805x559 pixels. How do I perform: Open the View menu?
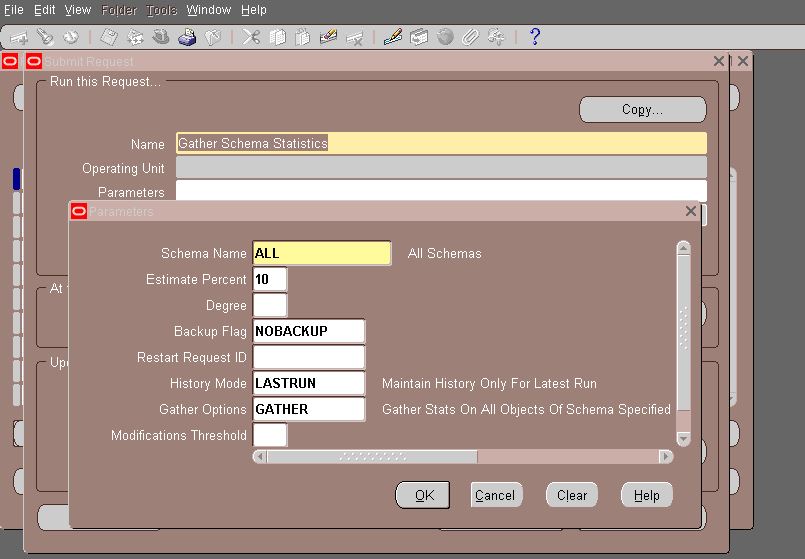78,10
